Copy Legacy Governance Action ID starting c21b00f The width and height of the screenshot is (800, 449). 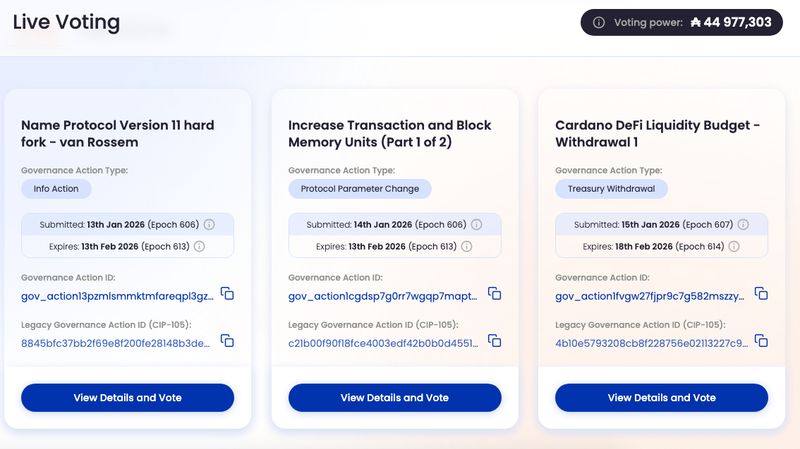click(494, 341)
